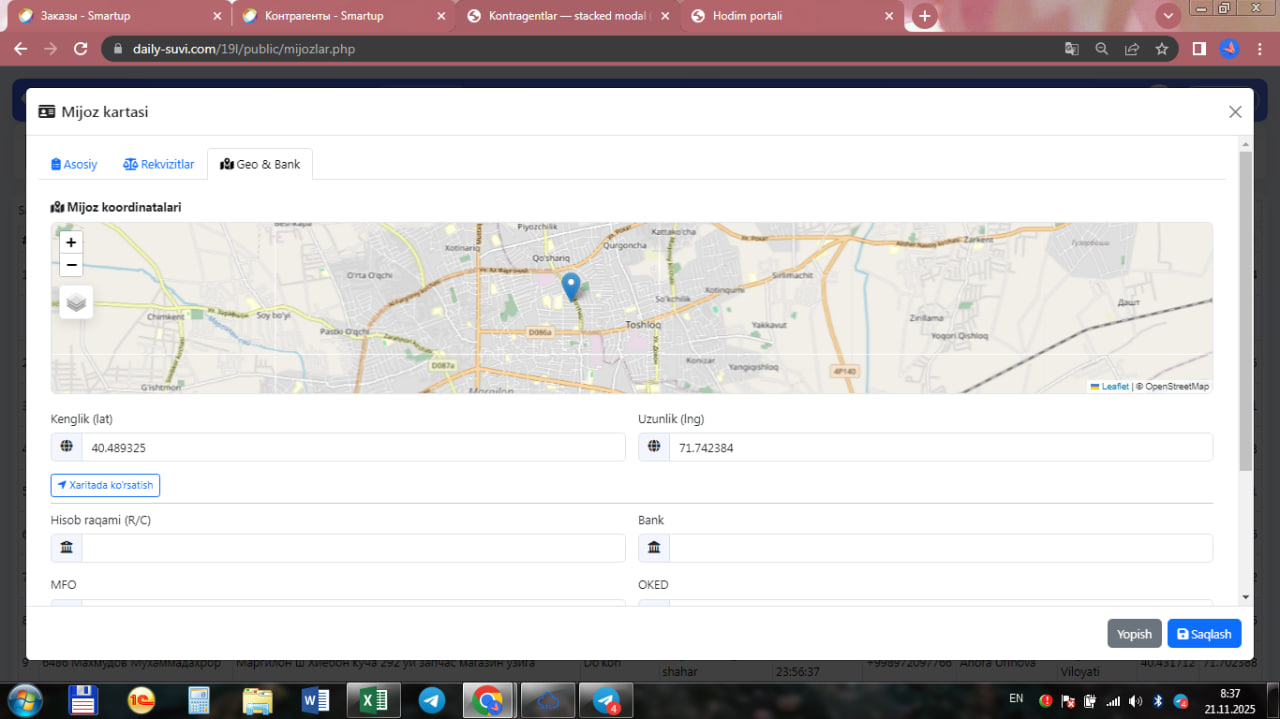Click the Saqlash save button
Viewport: 1280px width, 719px height.
click(1204, 634)
